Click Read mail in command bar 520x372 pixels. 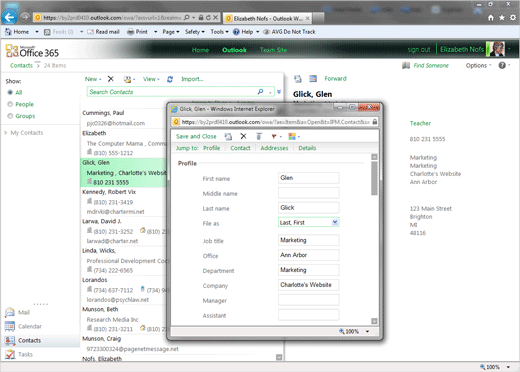click(x=103, y=32)
